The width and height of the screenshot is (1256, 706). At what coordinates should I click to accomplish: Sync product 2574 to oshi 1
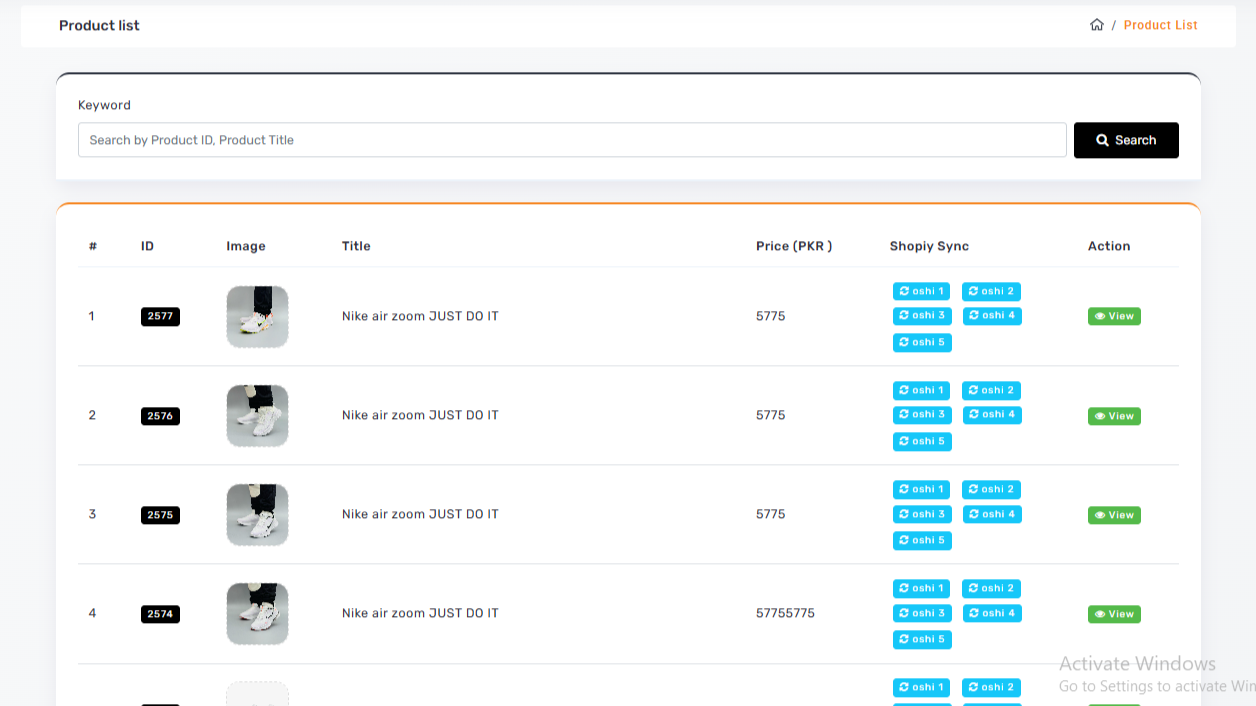click(x=922, y=588)
